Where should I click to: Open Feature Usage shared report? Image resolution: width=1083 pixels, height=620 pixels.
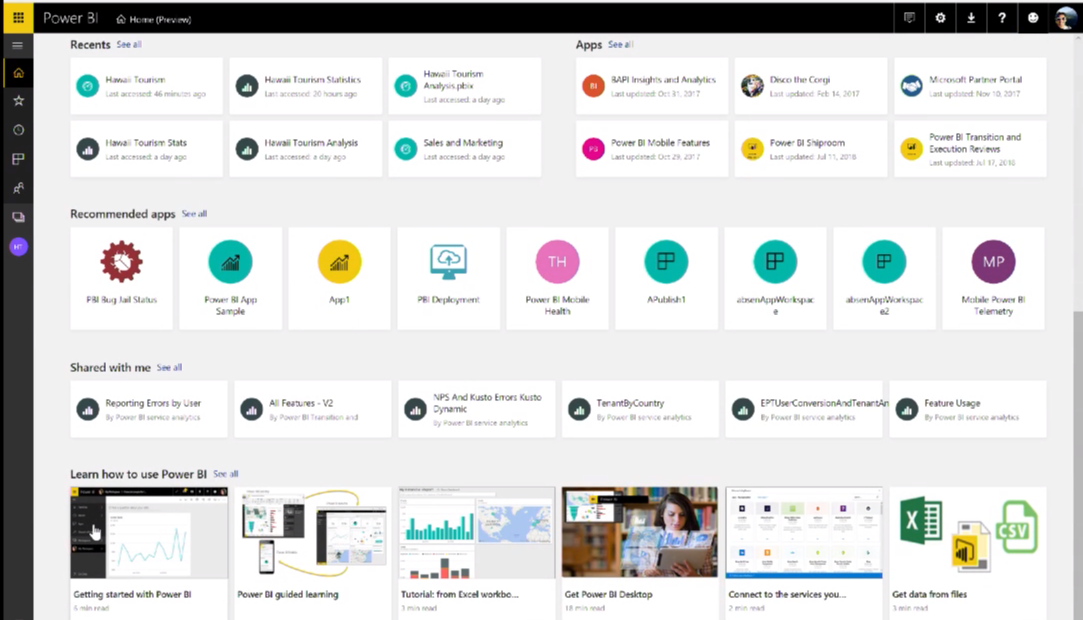(x=968, y=409)
